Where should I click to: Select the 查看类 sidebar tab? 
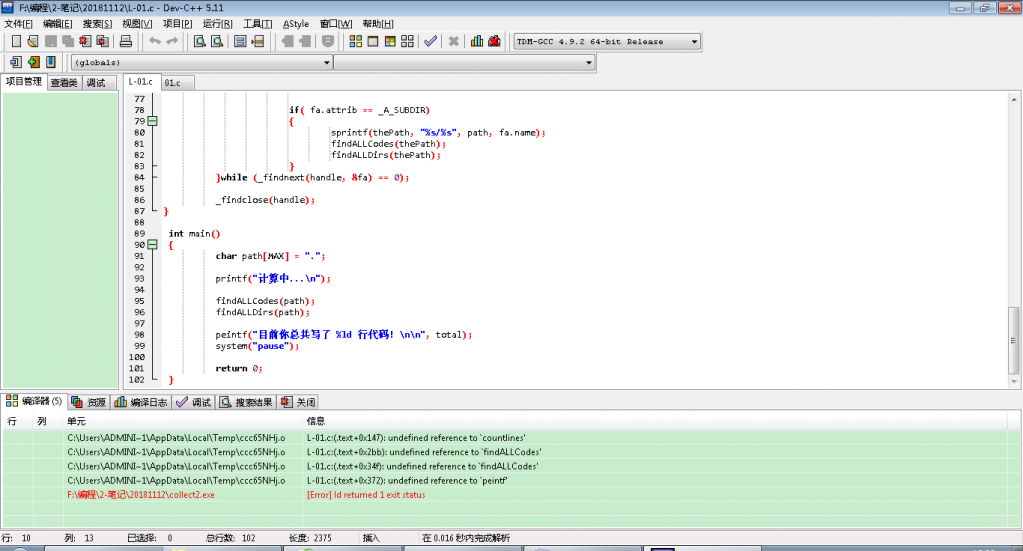[64, 83]
